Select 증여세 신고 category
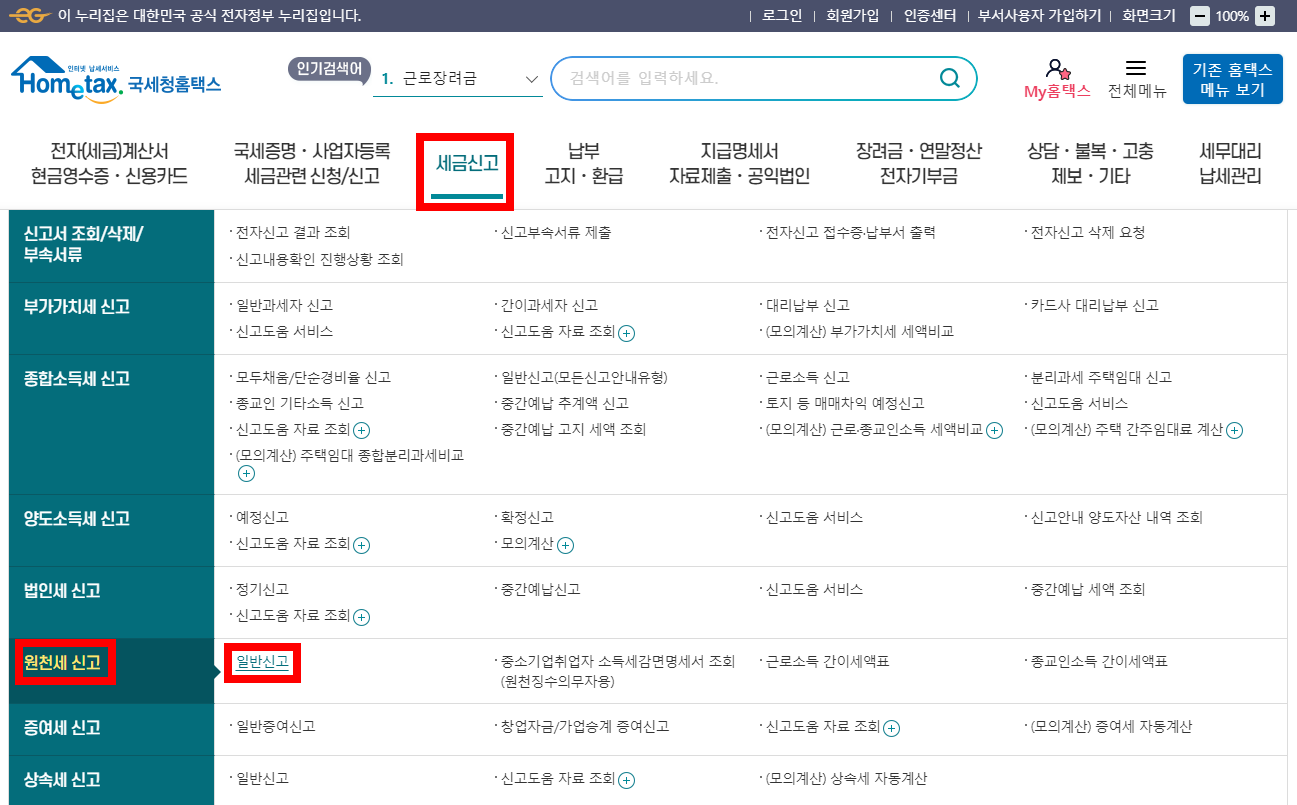This screenshot has width=1297, height=805. 112,729
